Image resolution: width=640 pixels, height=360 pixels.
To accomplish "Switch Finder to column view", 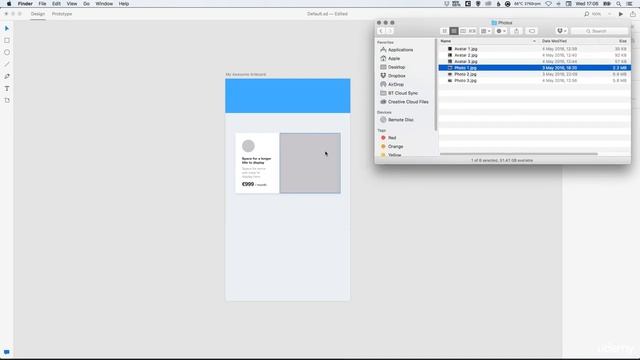I will (x=463, y=31).
